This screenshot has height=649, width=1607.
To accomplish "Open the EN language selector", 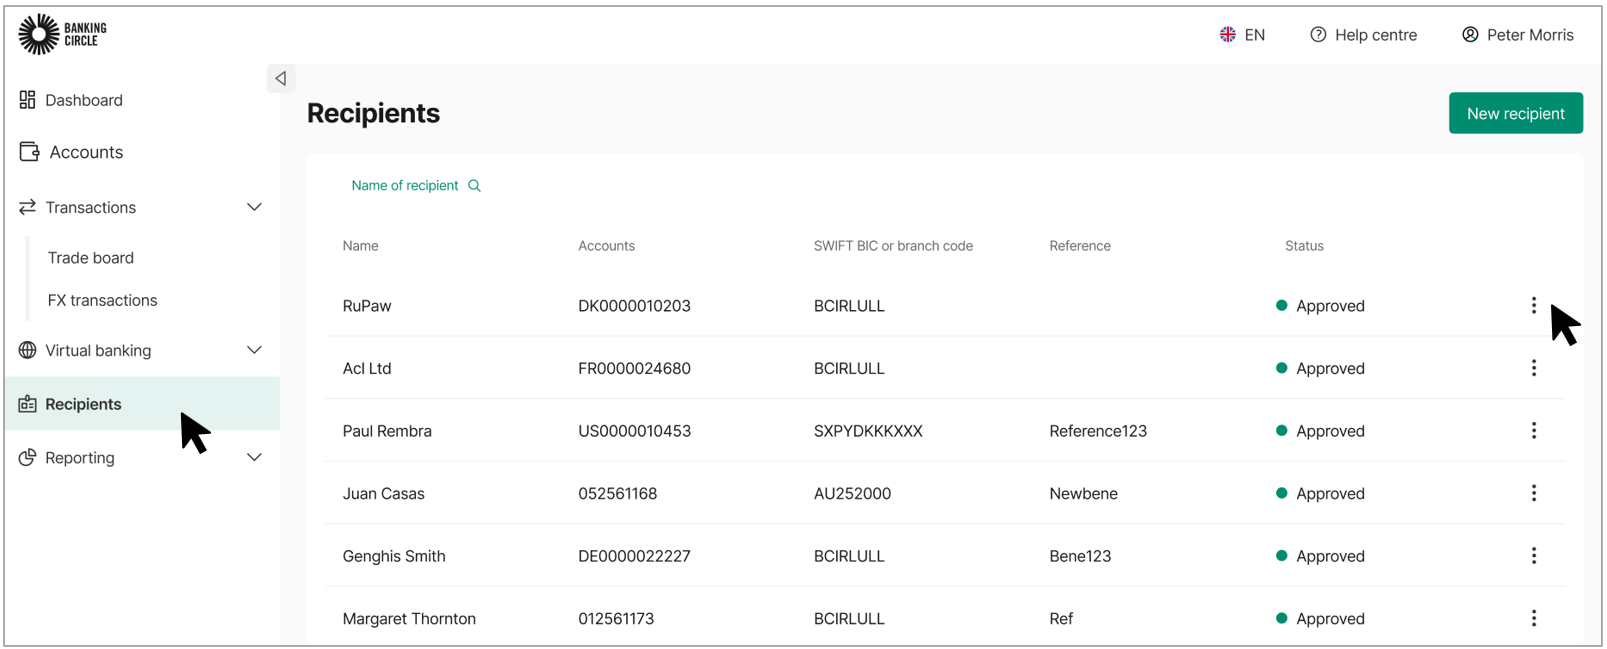I will (x=1242, y=35).
